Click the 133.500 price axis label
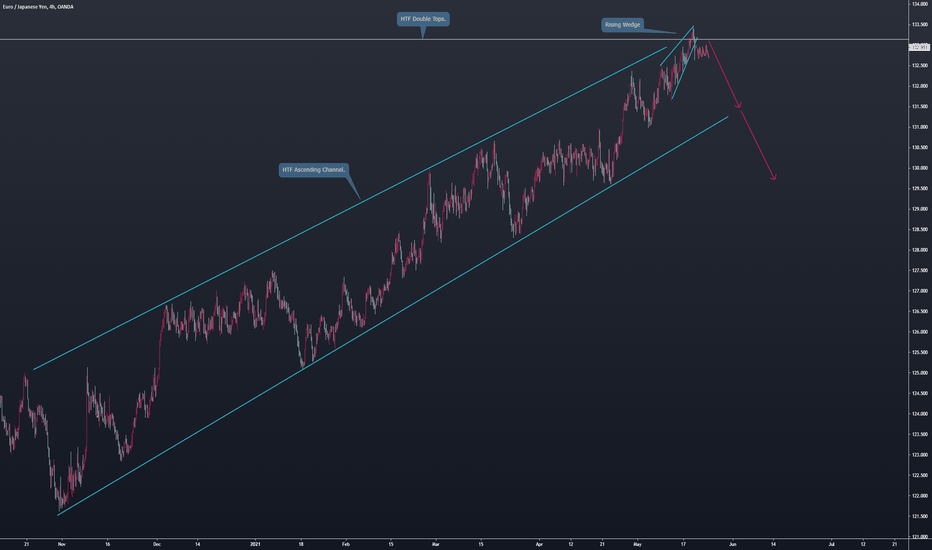 [920, 25]
